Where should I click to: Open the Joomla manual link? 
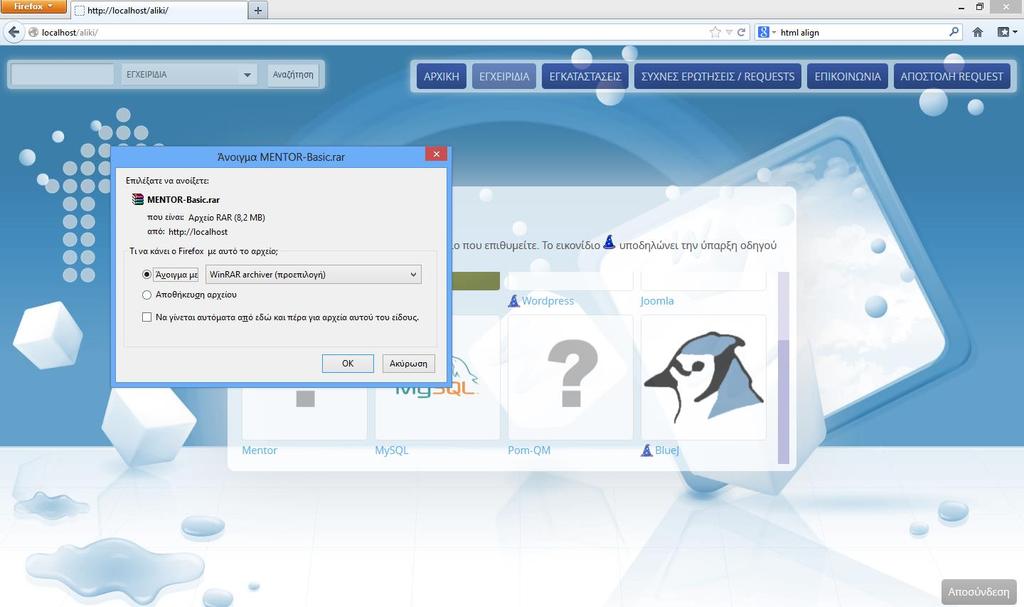pos(657,301)
